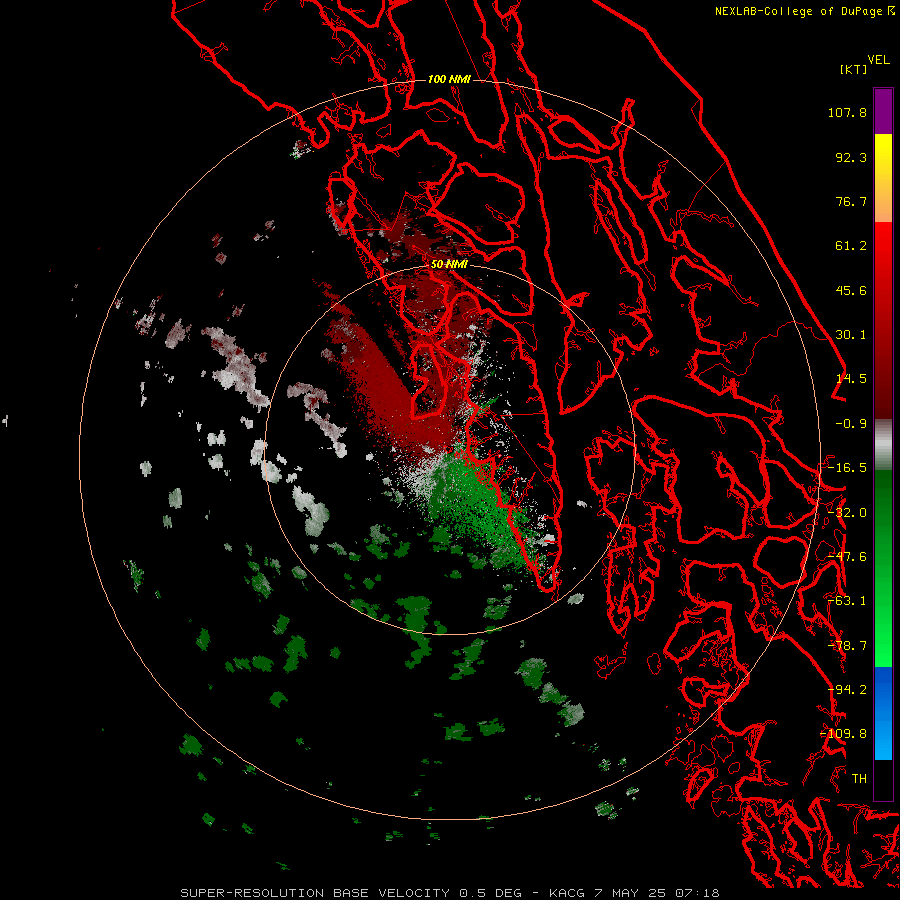Select the 76.7 velocity scale value
The width and height of the screenshot is (900, 900).
(851, 201)
